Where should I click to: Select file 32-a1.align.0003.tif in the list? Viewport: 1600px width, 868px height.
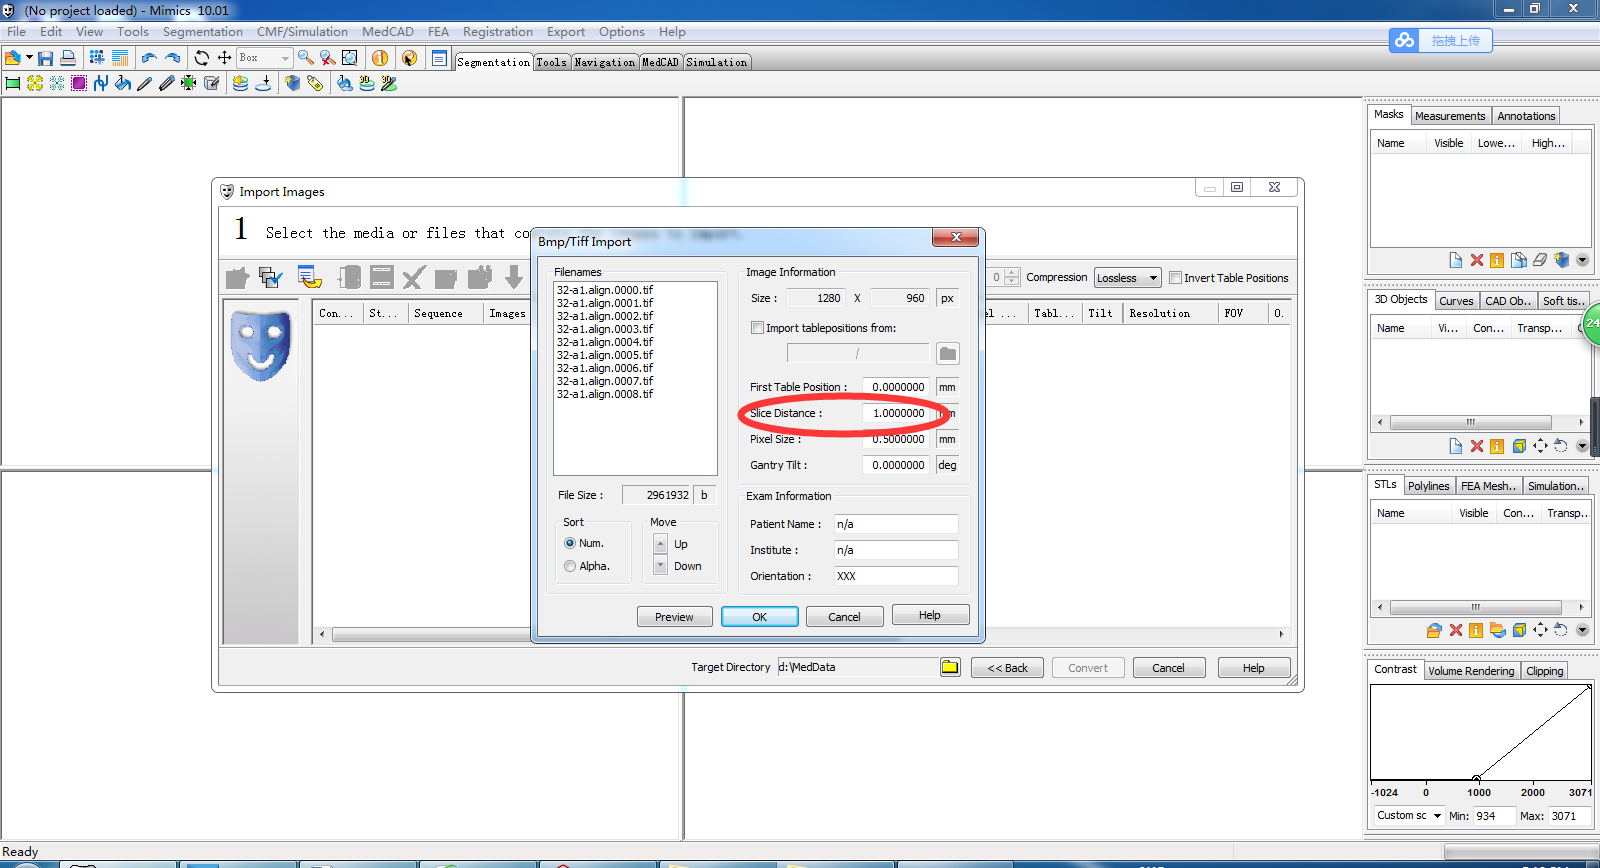605,329
